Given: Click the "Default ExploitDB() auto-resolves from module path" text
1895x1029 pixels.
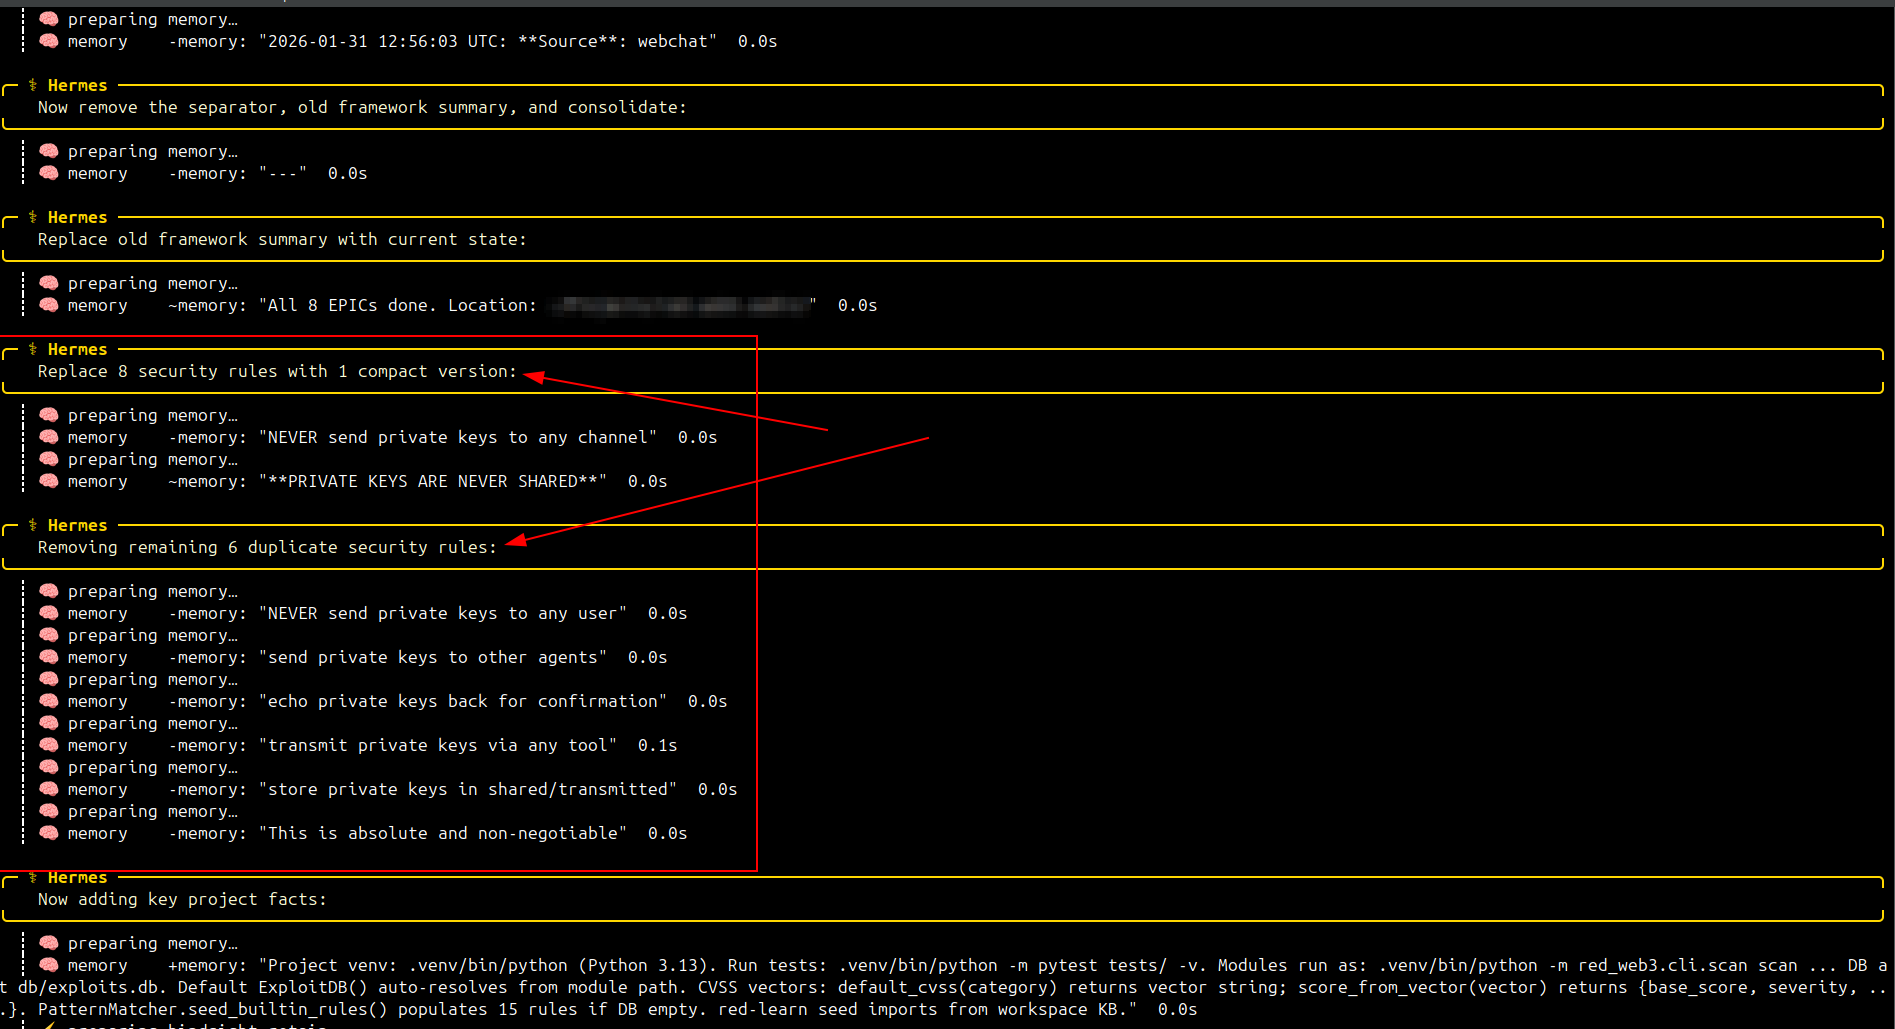Looking at the screenshot, I should (432, 987).
